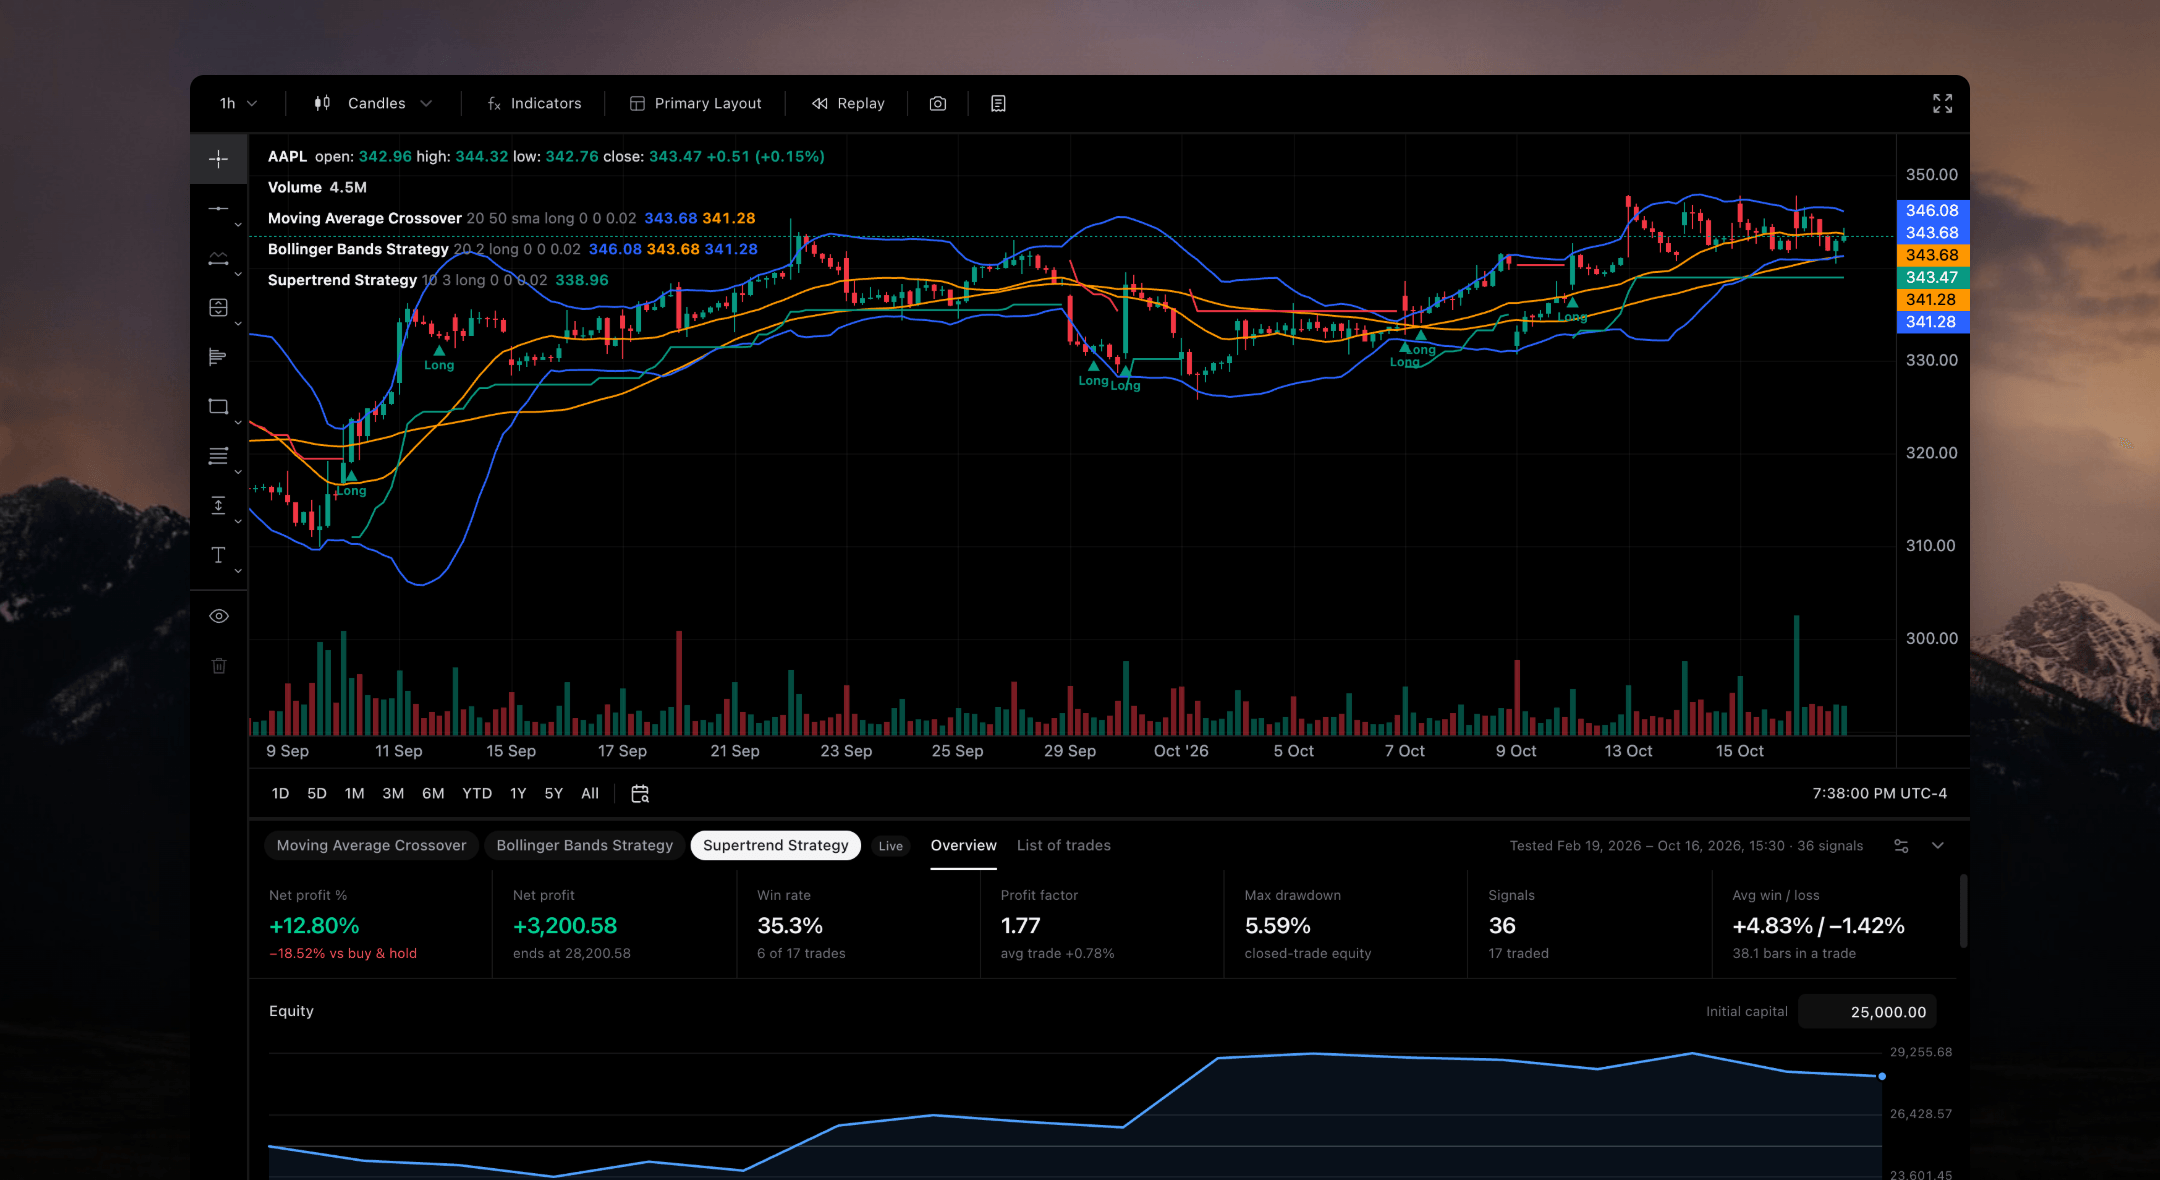Set chart range to 1D
The width and height of the screenshot is (2160, 1180).
[280, 793]
